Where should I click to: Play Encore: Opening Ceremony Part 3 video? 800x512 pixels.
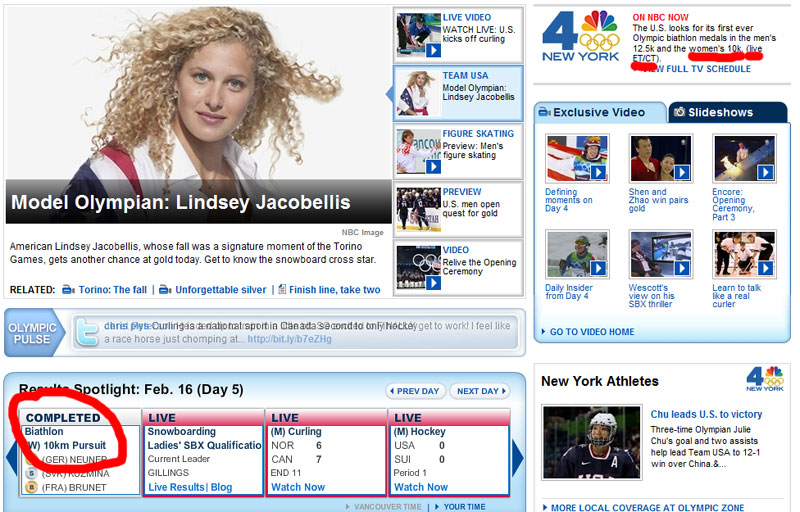click(744, 159)
